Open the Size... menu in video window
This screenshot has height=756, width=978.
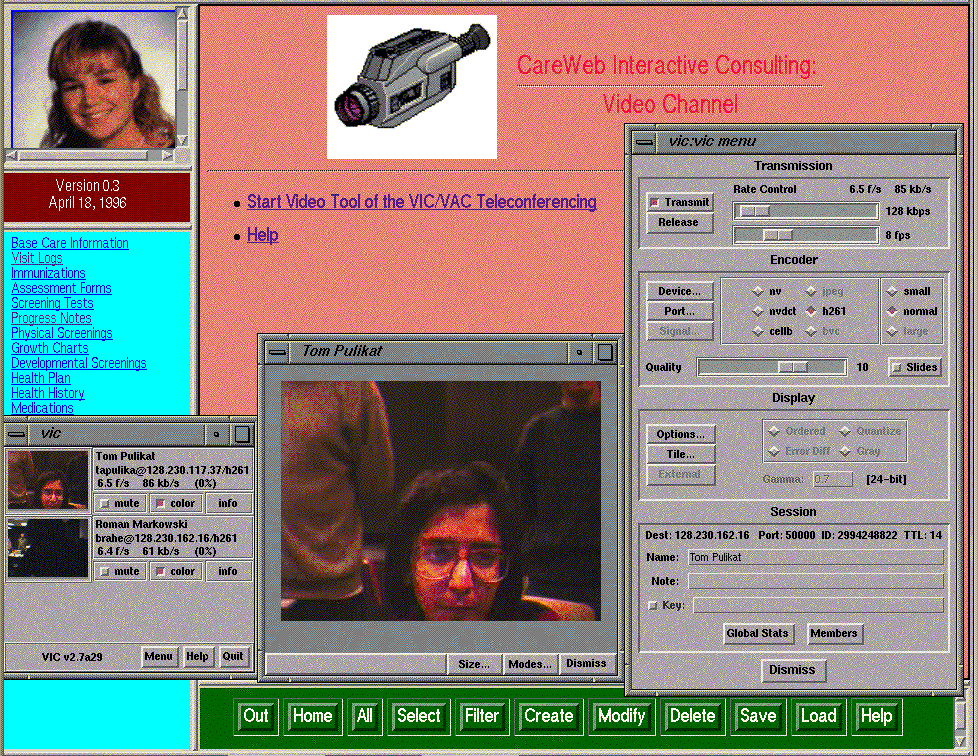tap(473, 664)
